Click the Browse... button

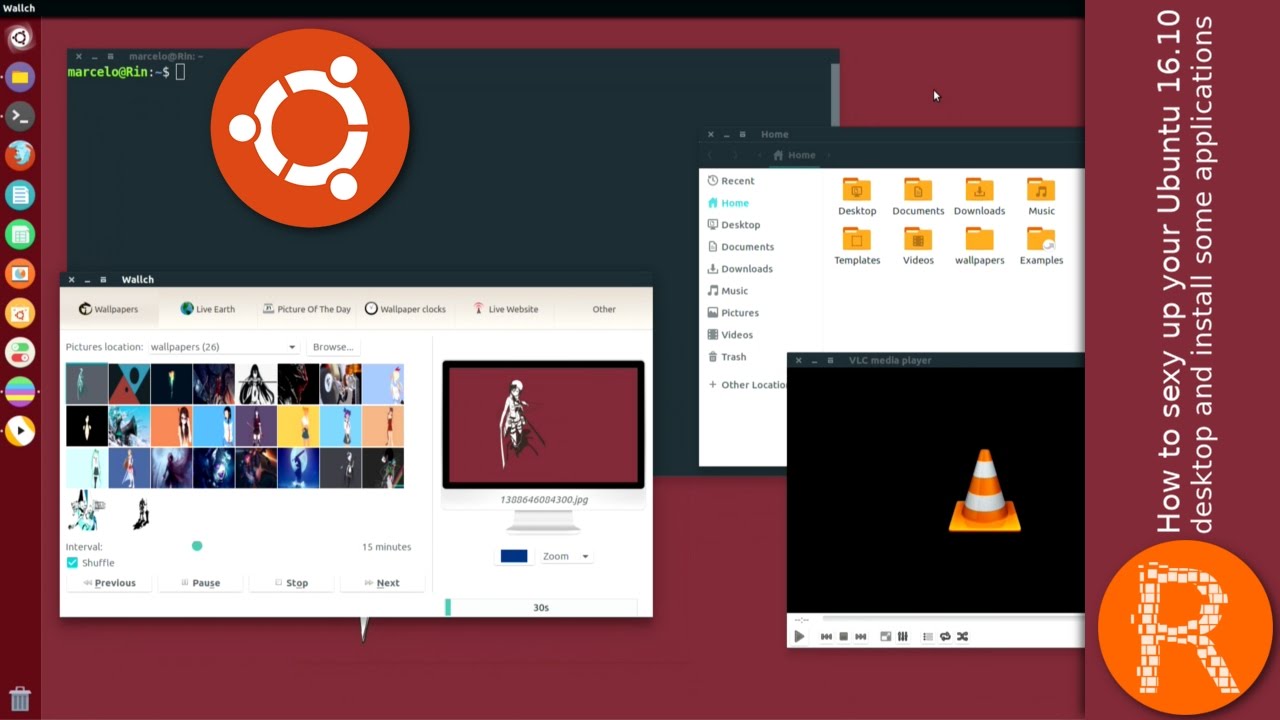point(333,347)
